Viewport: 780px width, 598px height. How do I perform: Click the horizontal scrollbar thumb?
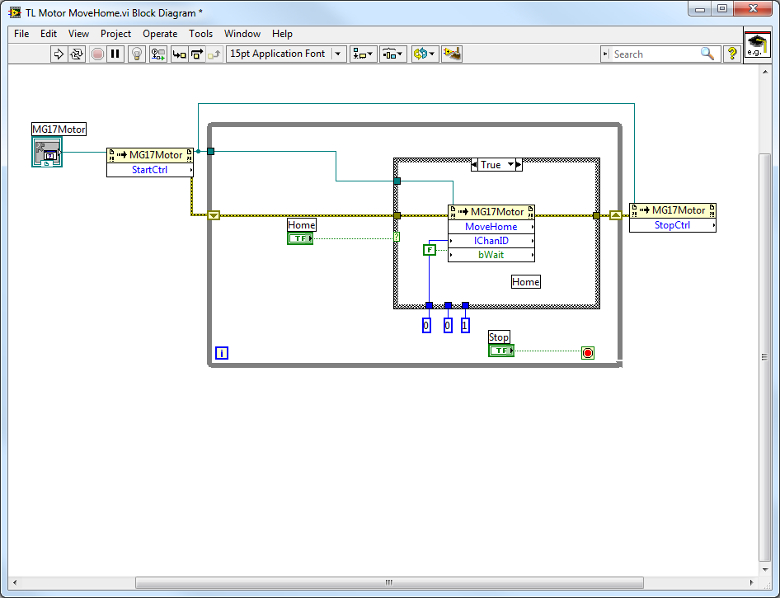tap(389, 582)
